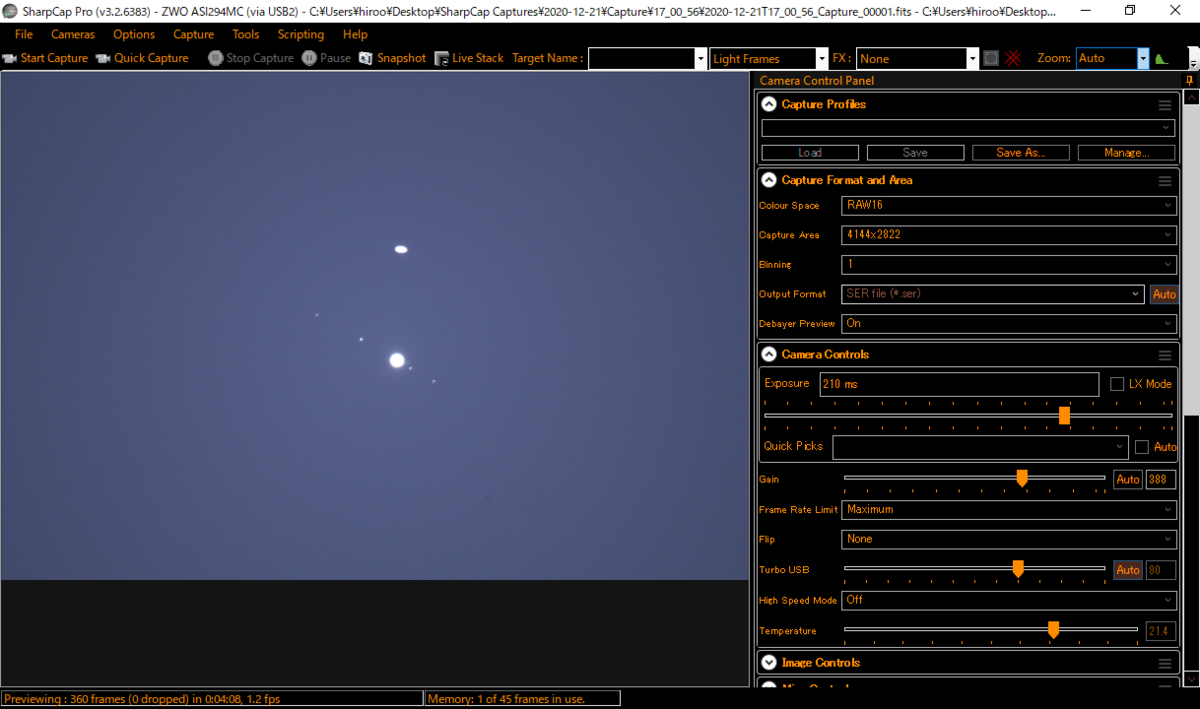This screenshot has height=709, width=1200.
Task: Open the Output Format SER file dropdown
Action: 993,294
